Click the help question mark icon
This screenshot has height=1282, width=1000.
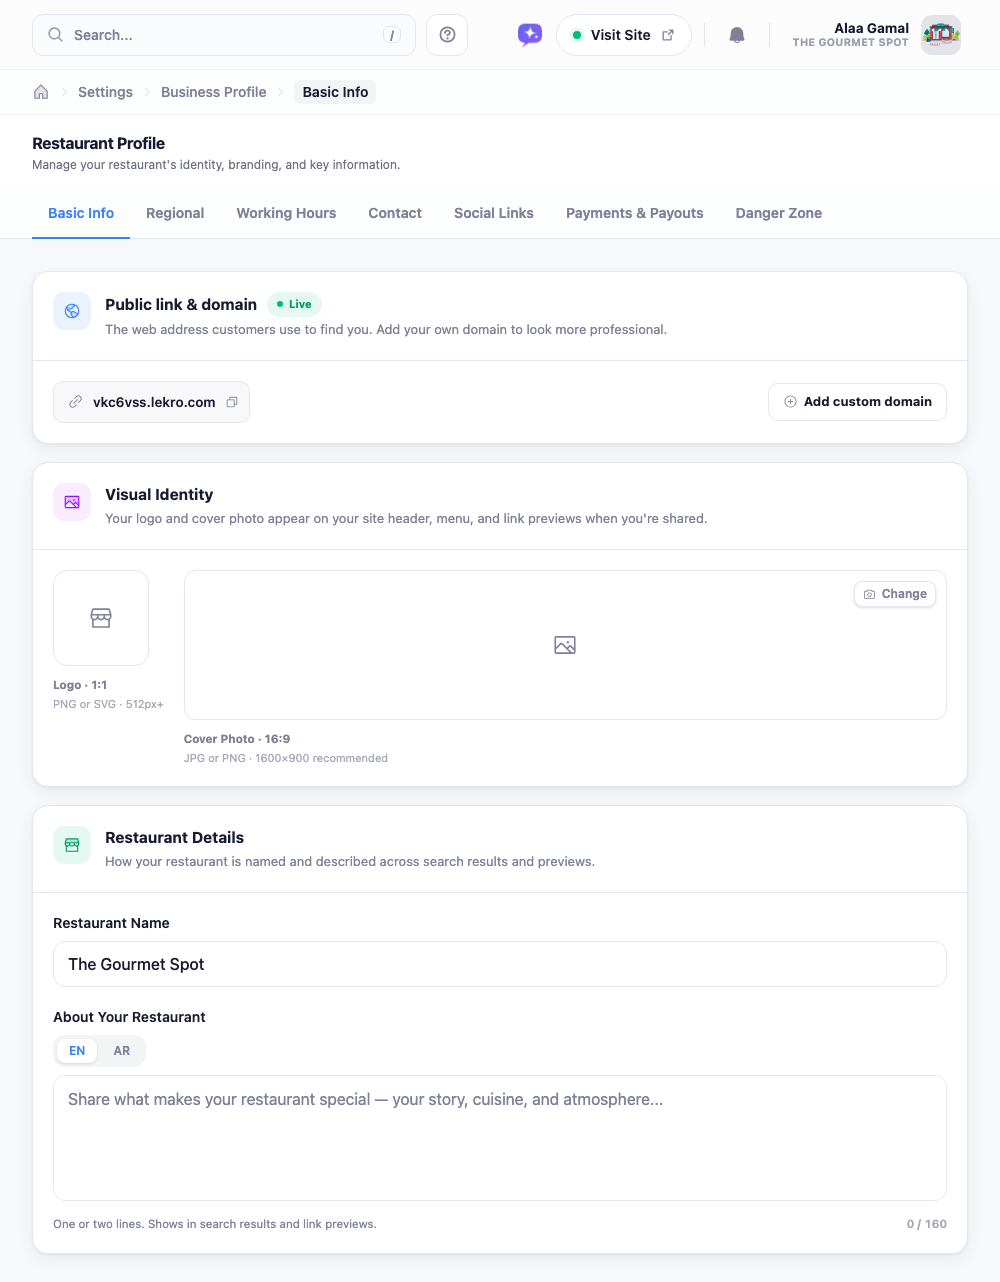tap(447, 35)
